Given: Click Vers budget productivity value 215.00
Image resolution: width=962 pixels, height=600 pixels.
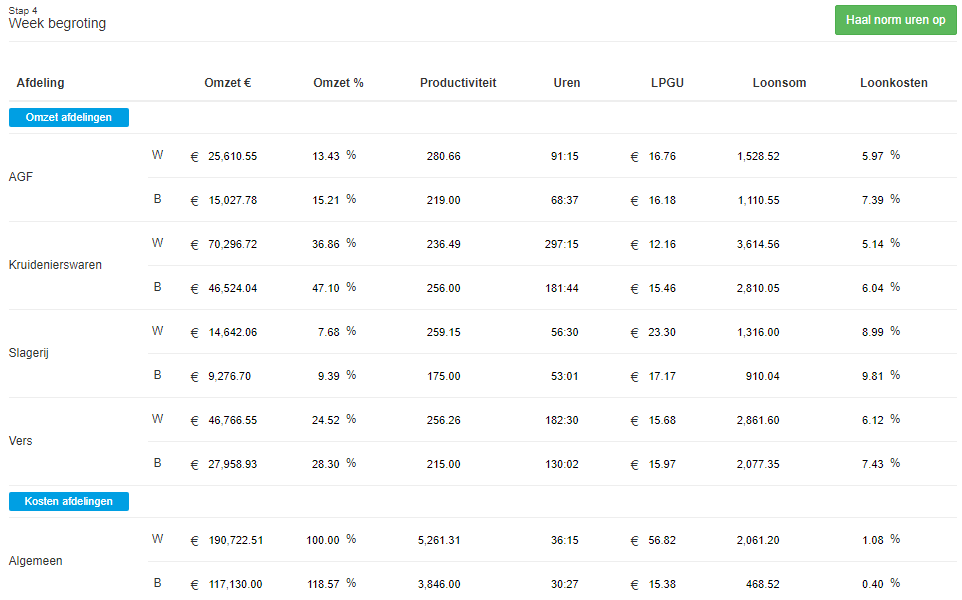Looking at the screenshot, I should (444, 464).
